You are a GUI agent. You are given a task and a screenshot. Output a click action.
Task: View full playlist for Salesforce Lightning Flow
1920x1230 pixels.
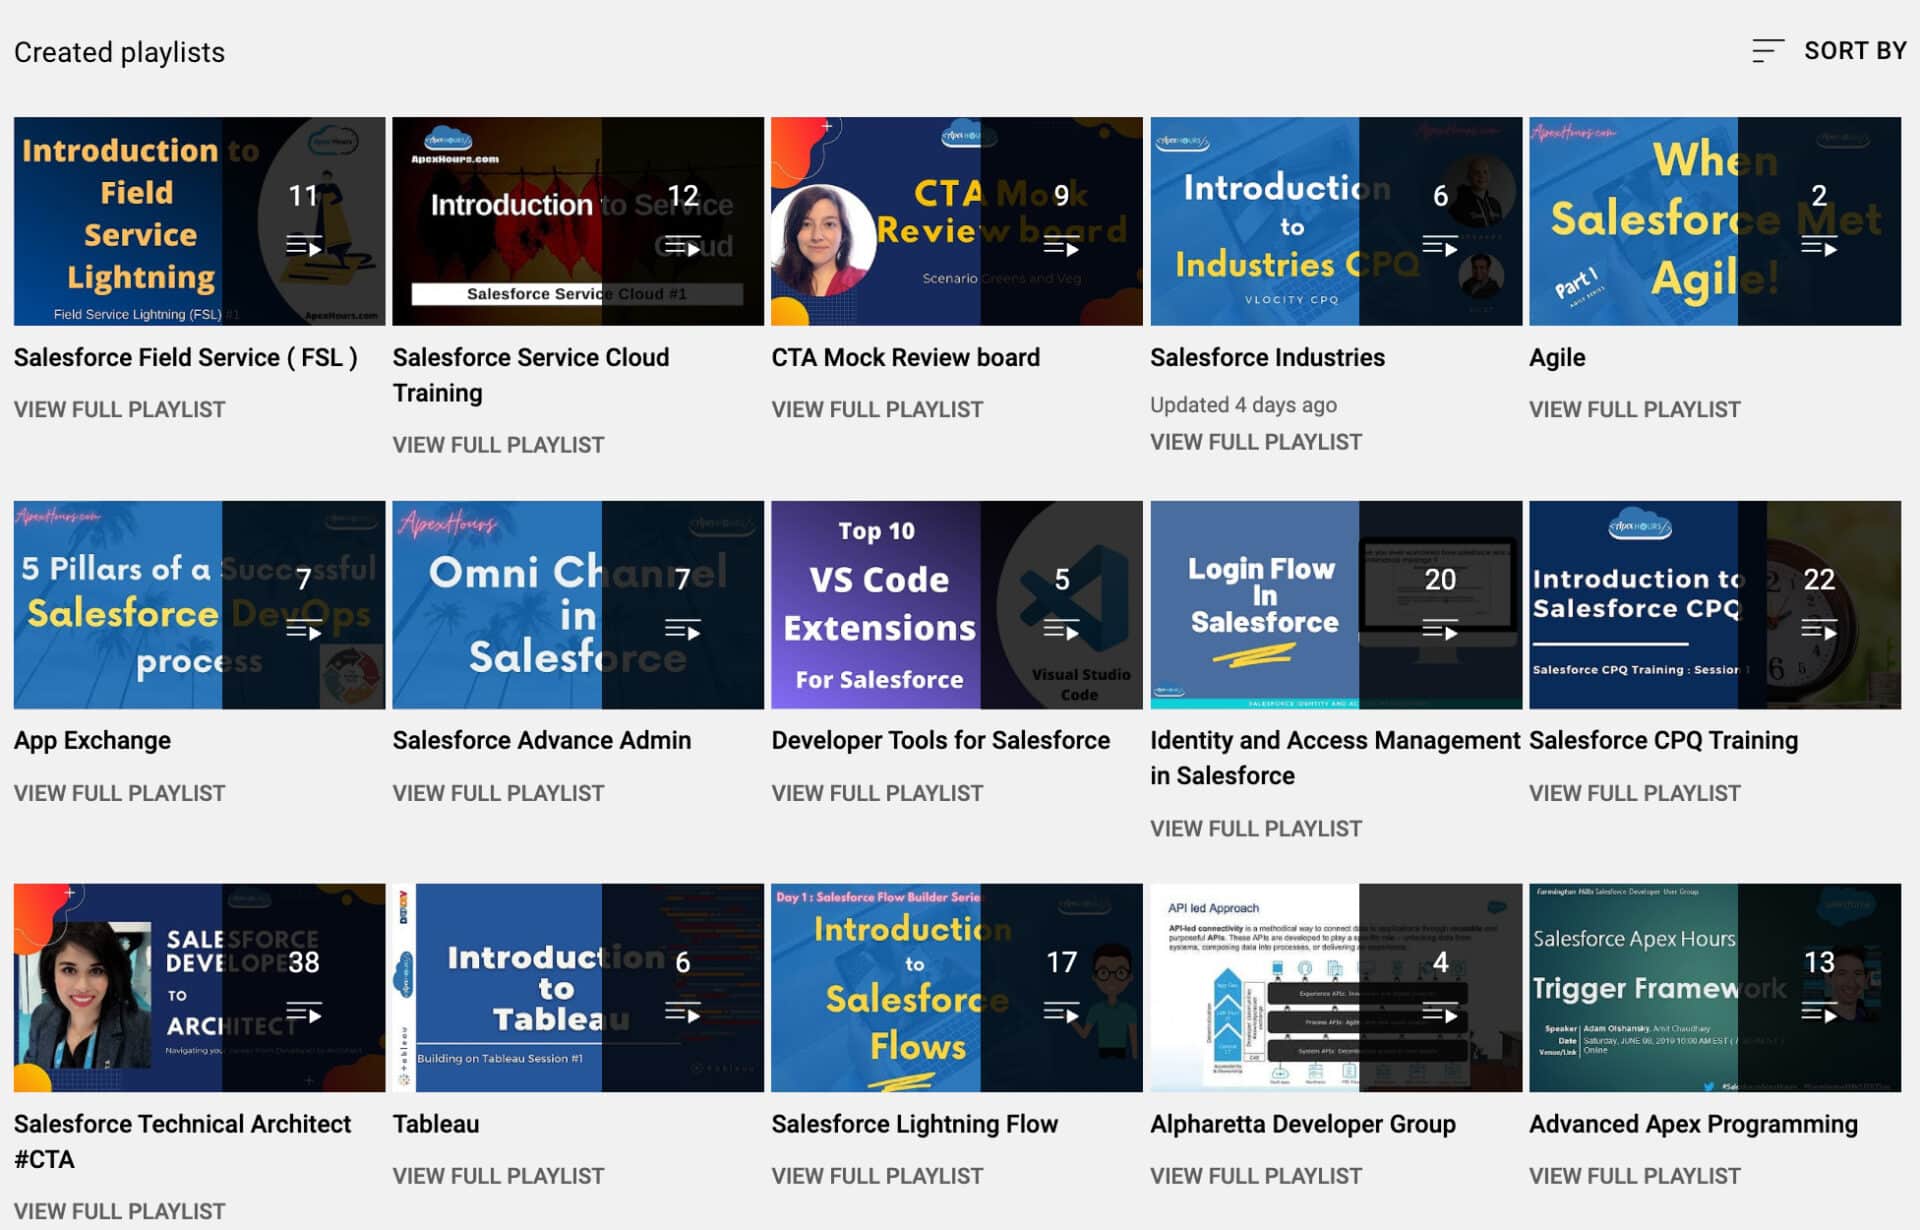(x=877, y=1175)
